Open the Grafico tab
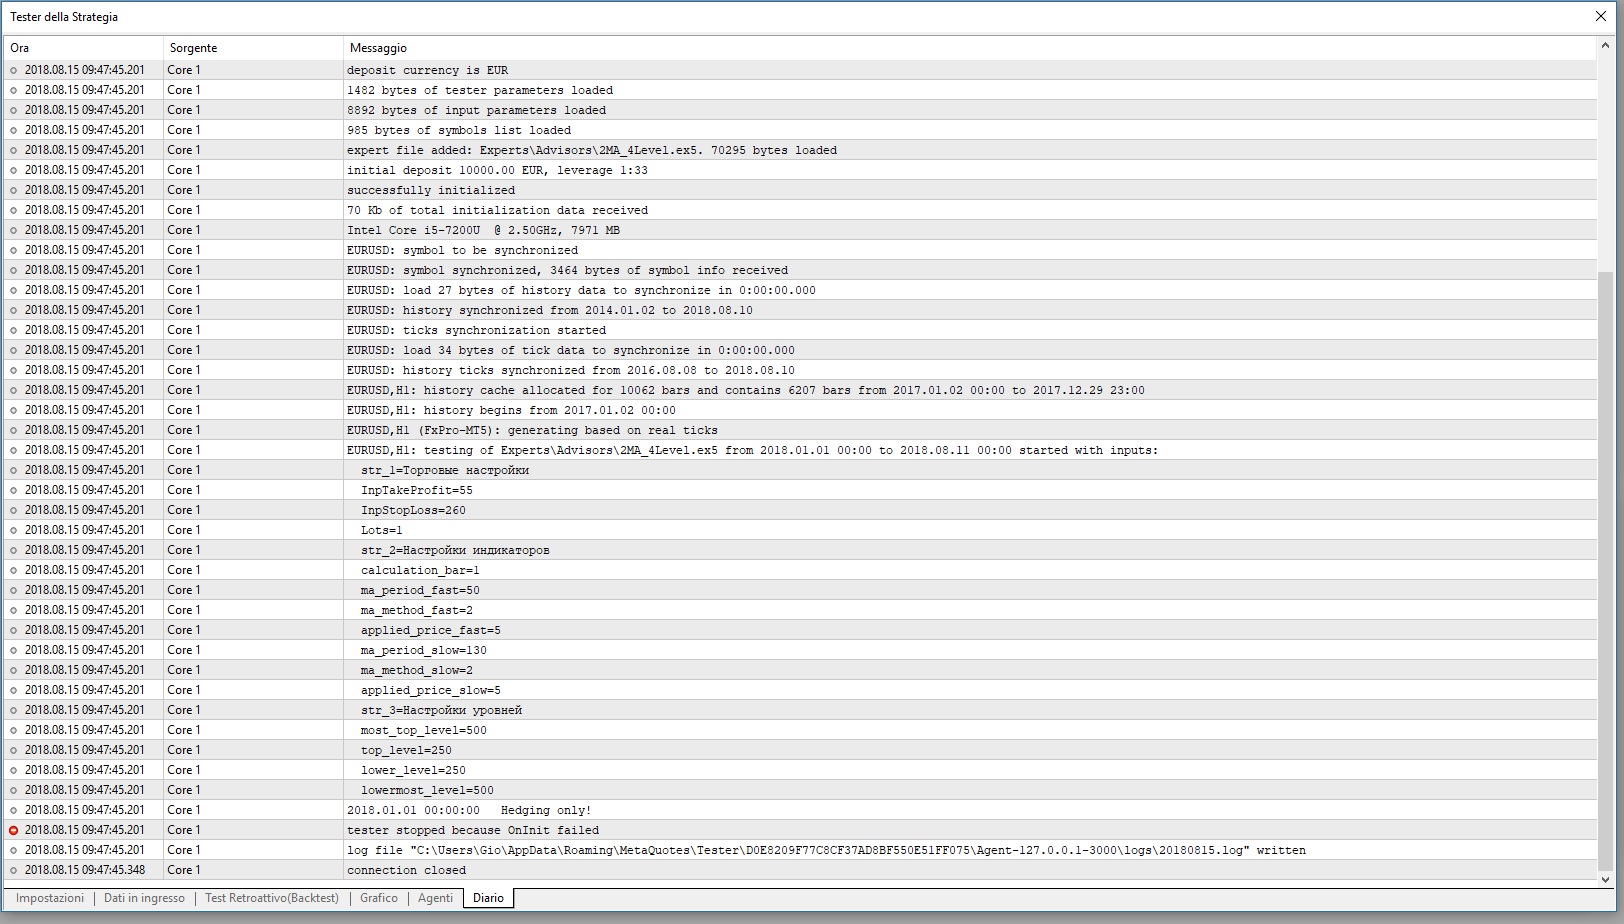Image resolution: width=1624 pixels, height=924 pixels. (378, 898)
